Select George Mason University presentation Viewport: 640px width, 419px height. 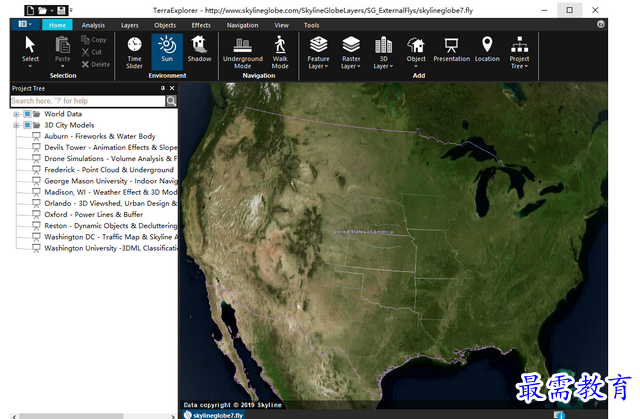[x=111, y=181]
